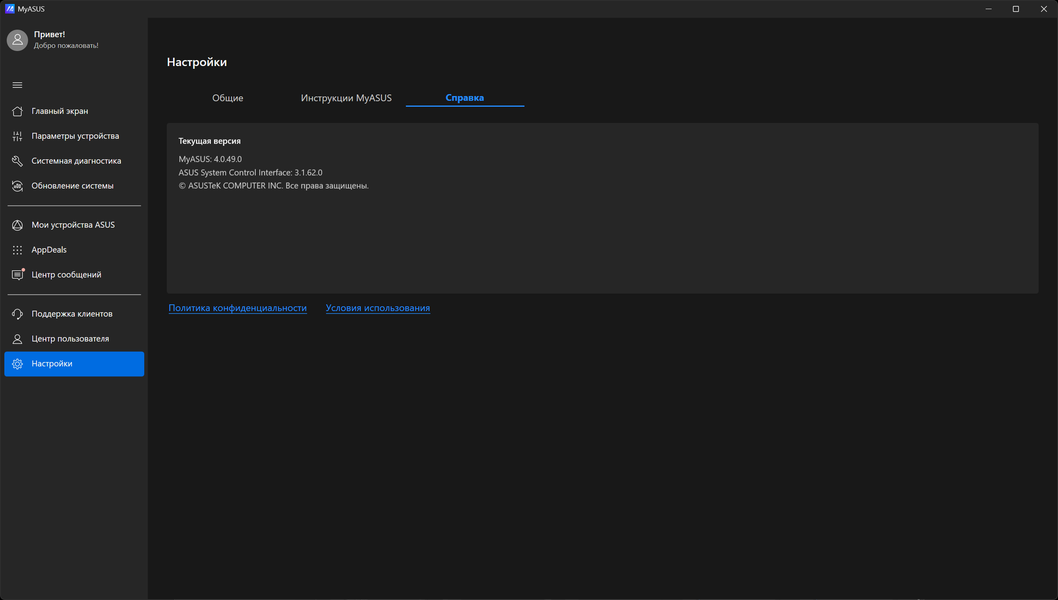Maximize the MyASUS window
Image resolution: width=1058 pixels, height=600 pixels.
click(1015, 9)
